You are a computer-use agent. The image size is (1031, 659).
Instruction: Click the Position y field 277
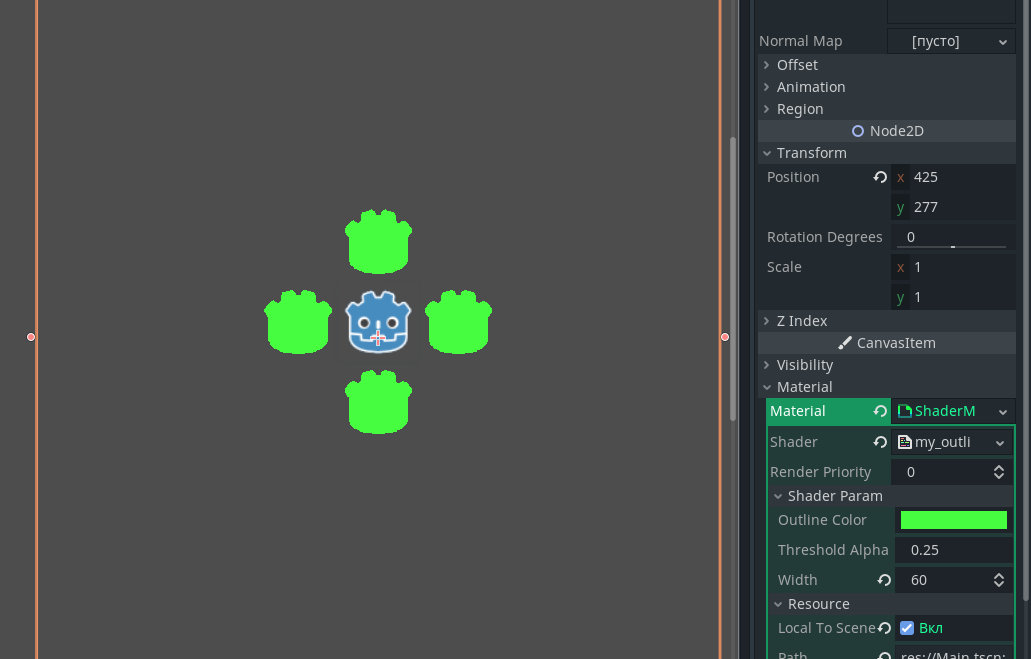pyautogui.click(x=953, y=207)
